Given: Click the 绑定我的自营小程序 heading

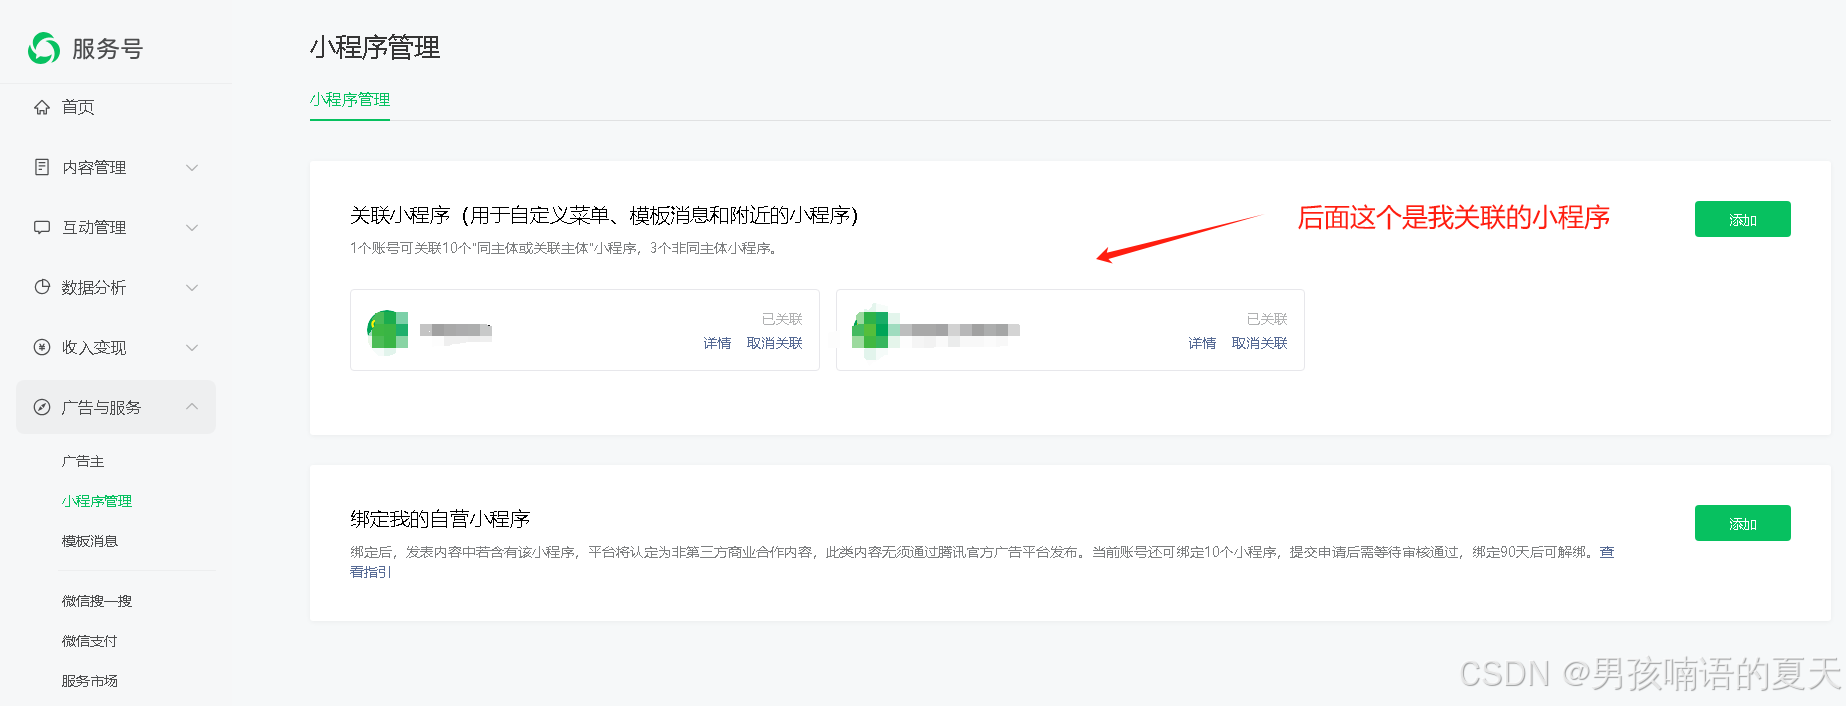Looking at the screenshot, I should tap(440, 519).
